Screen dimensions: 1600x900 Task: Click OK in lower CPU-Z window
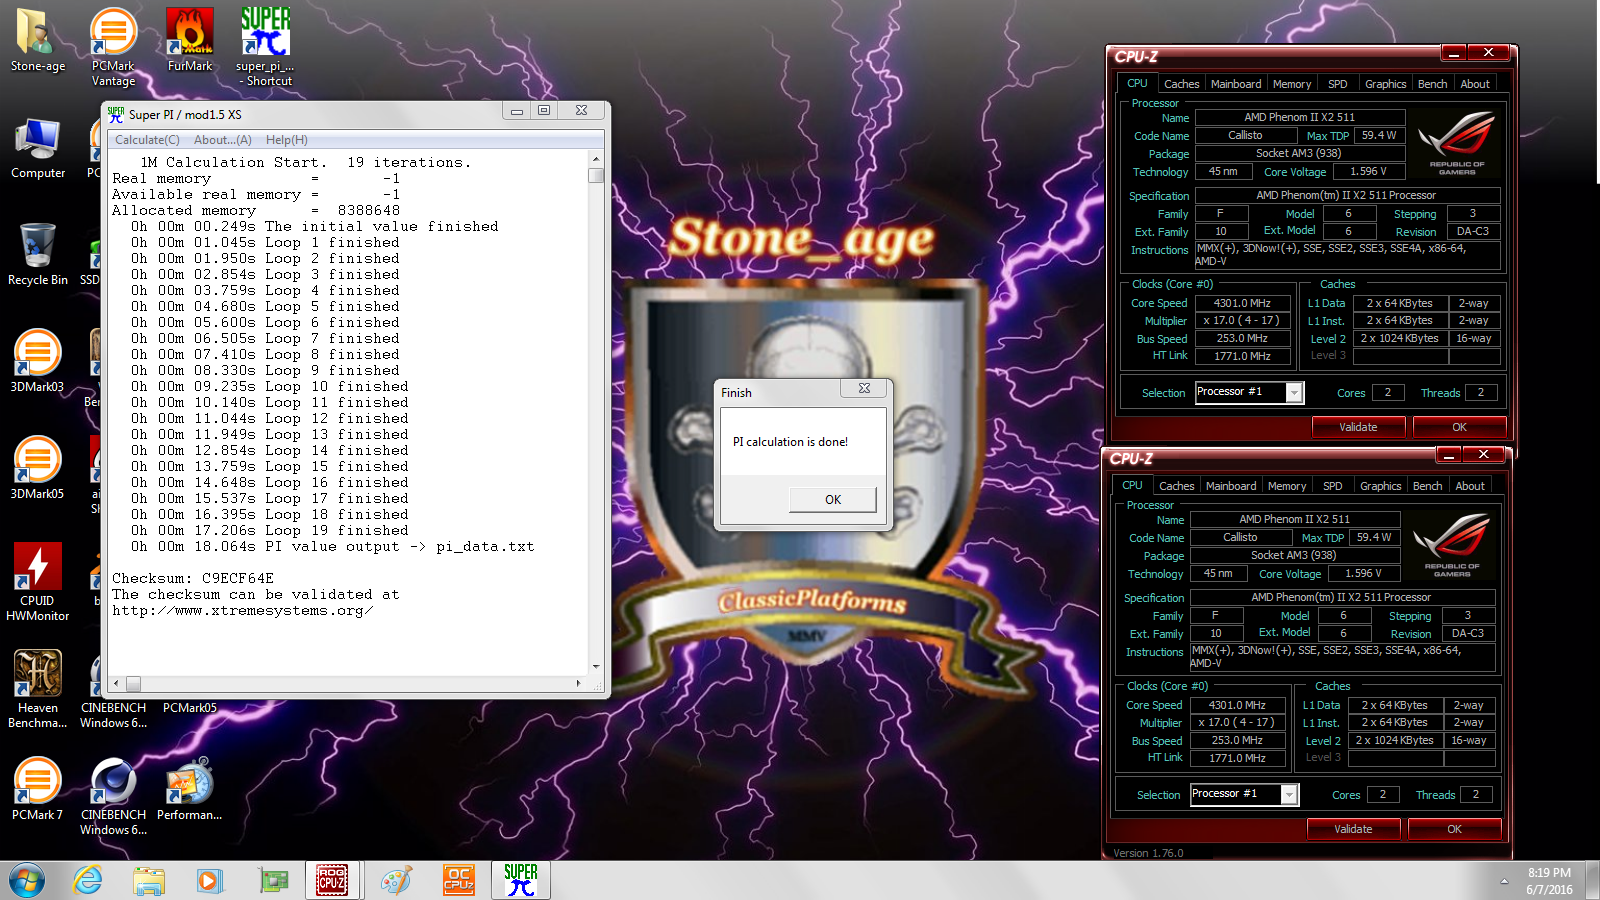1454,829
